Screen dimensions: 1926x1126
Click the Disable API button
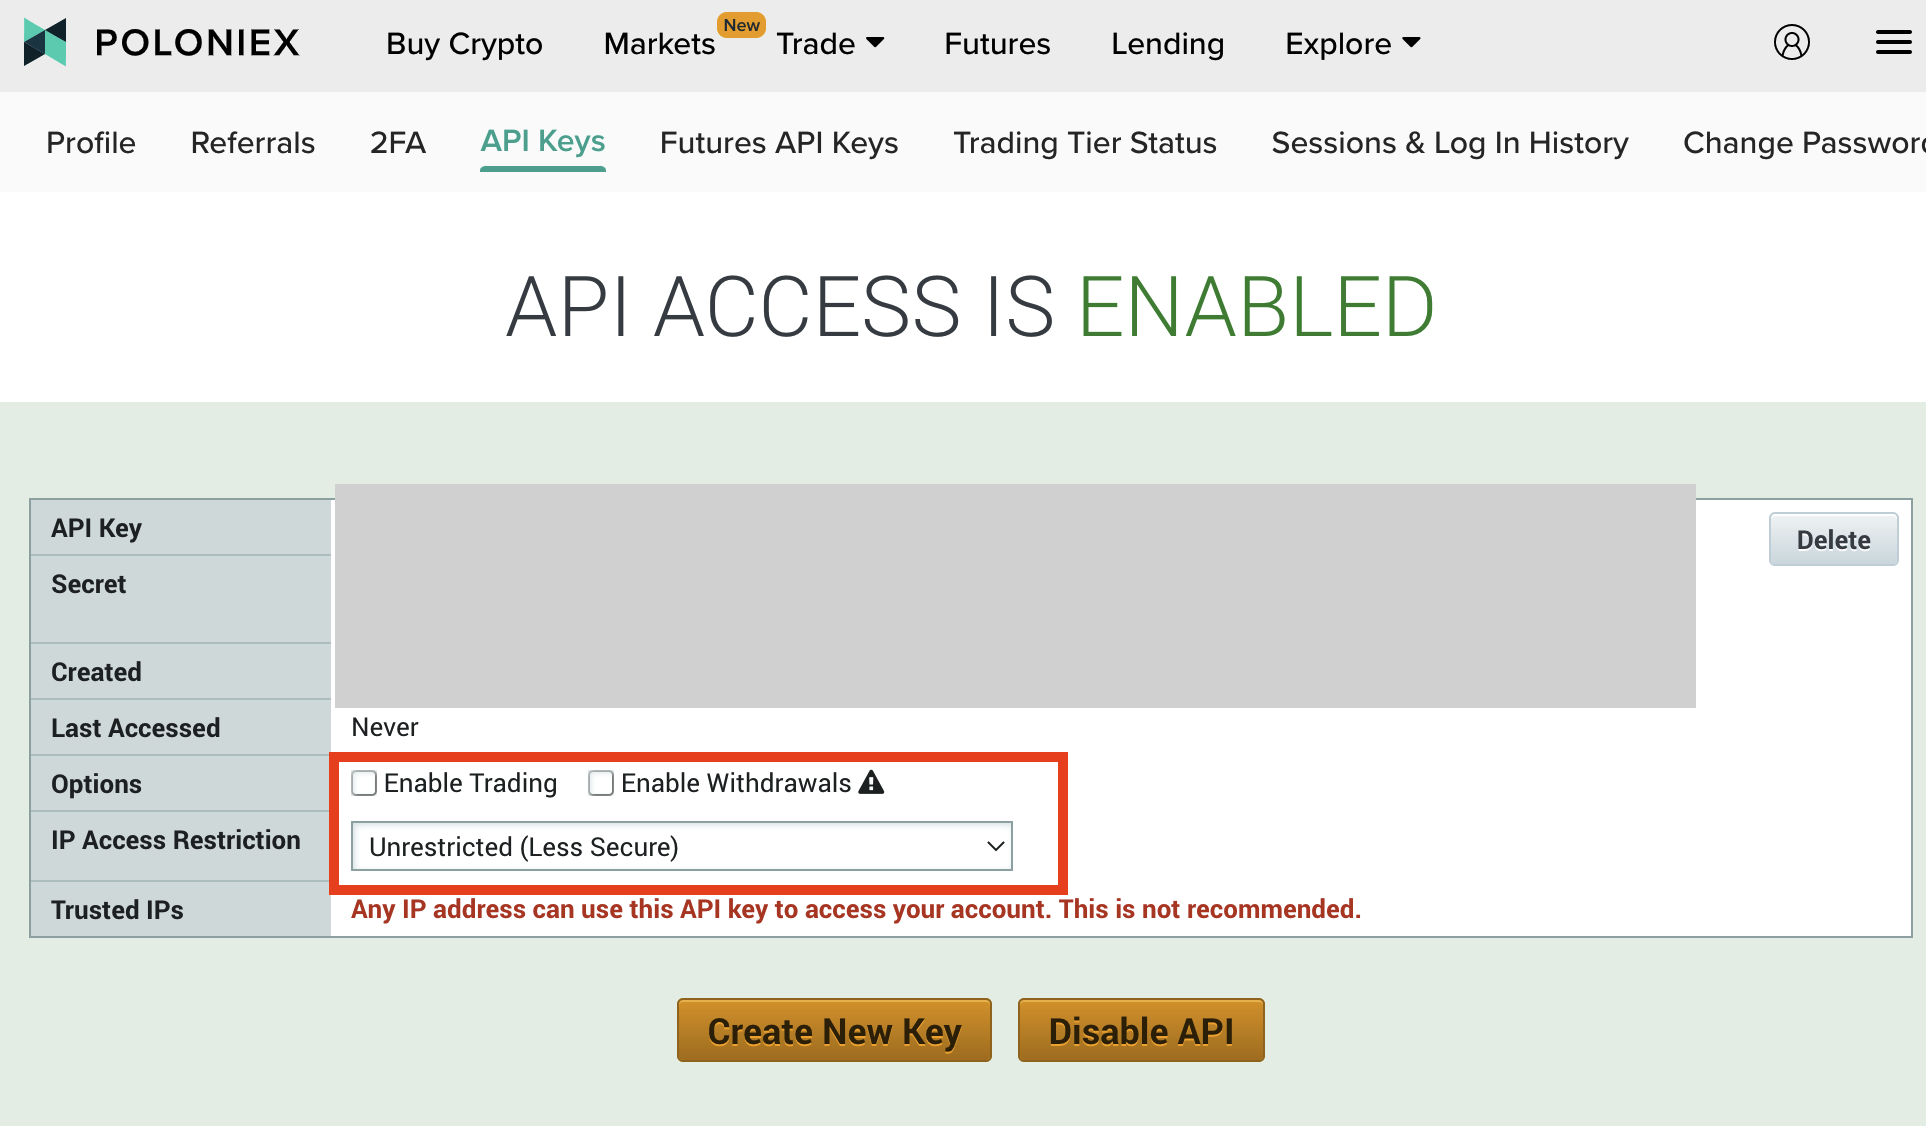(x=1141, y=1030)
